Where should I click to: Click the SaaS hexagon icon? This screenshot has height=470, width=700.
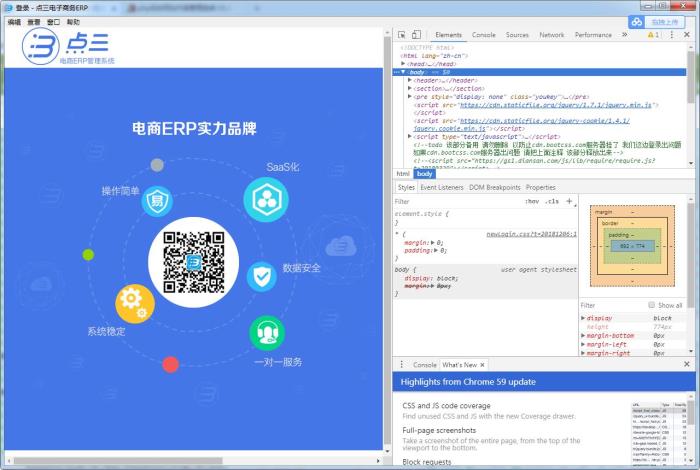[266, 200]
